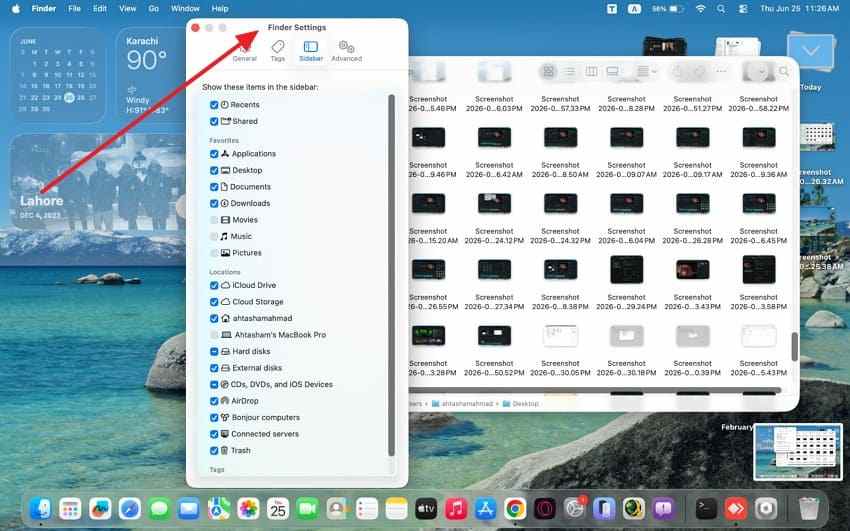Open the more actions ellipsis in Finder toolbar
This screenshot has height=531, width=850.
tap(721, 71)
